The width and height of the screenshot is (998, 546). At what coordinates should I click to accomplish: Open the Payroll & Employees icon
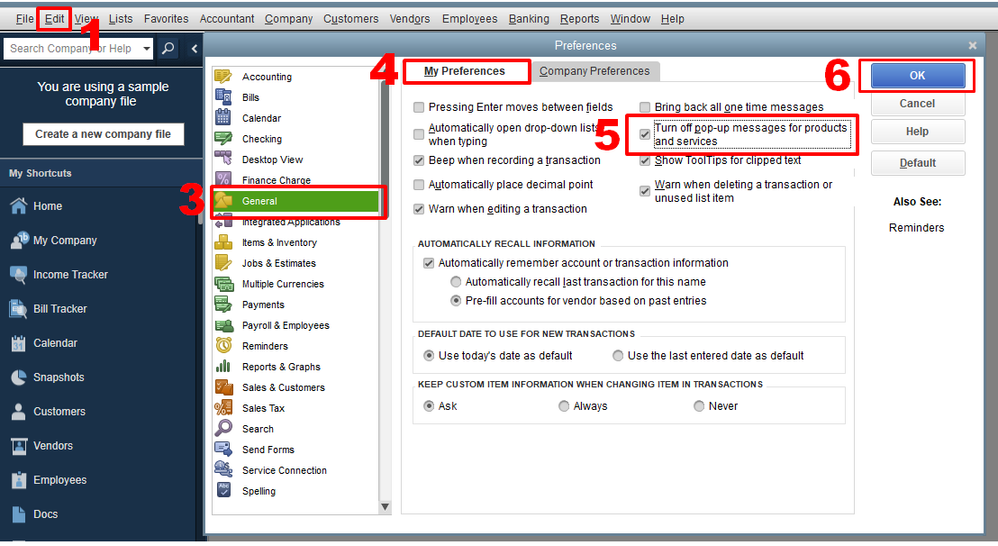coord(223,325)
